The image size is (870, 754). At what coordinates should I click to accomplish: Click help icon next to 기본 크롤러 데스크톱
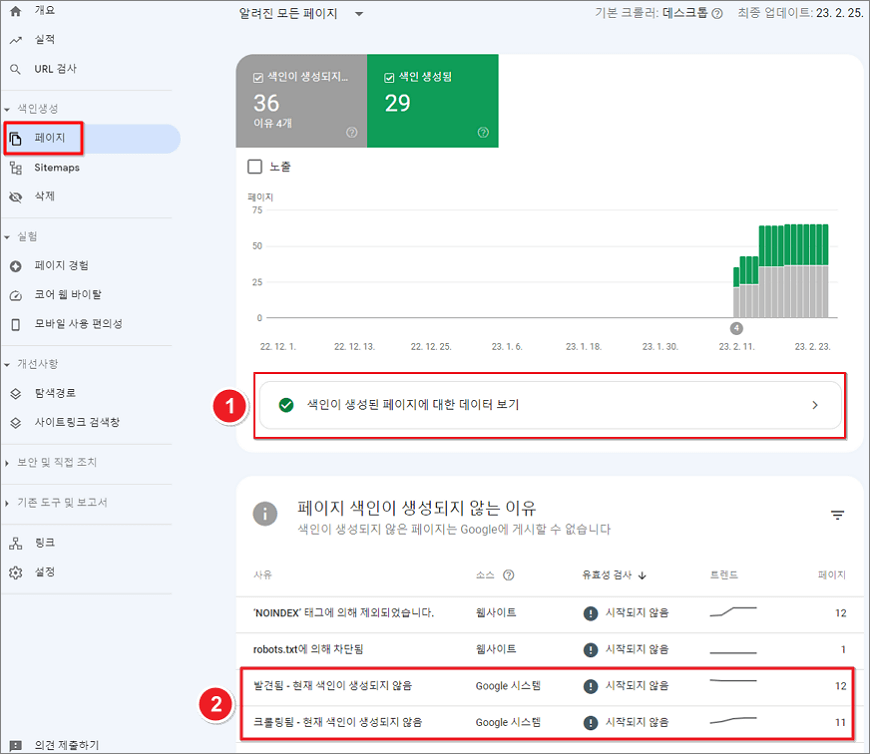click(717, 13)
